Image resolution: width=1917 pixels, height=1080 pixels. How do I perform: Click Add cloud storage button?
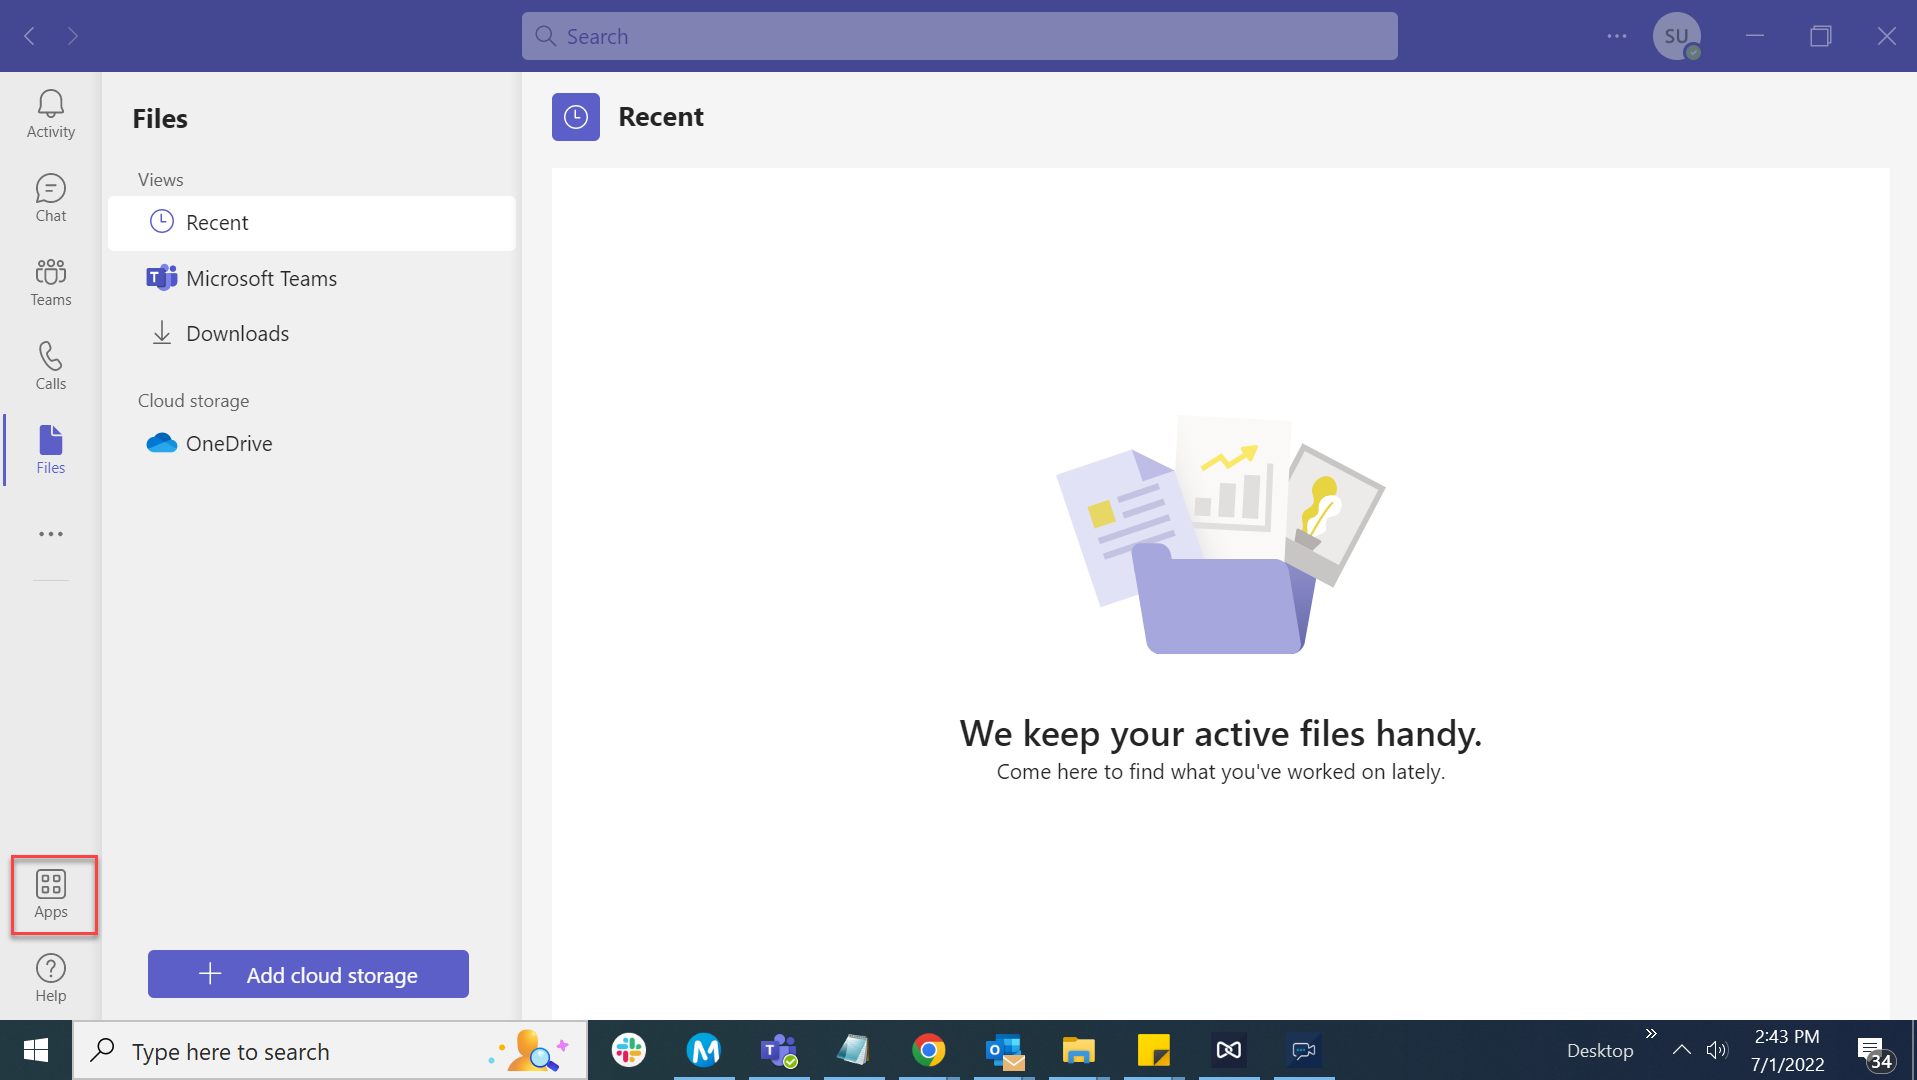[x=308, y=974]
